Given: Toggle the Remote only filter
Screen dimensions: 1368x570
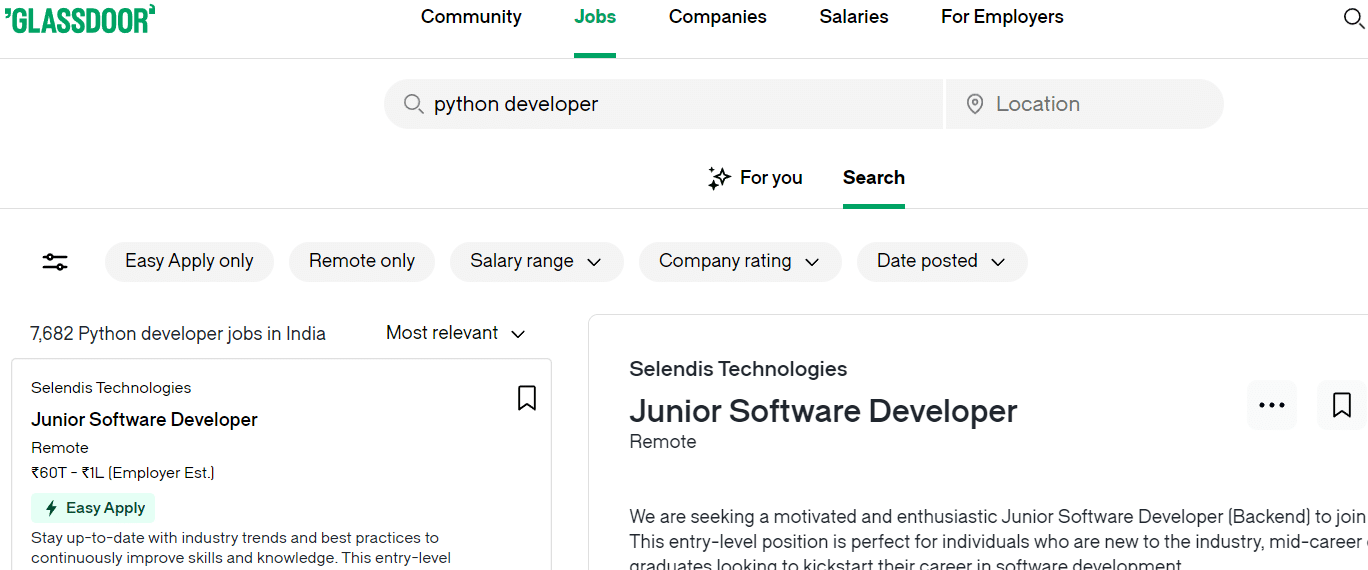Looking at the screenshot, I should point(361,261).
